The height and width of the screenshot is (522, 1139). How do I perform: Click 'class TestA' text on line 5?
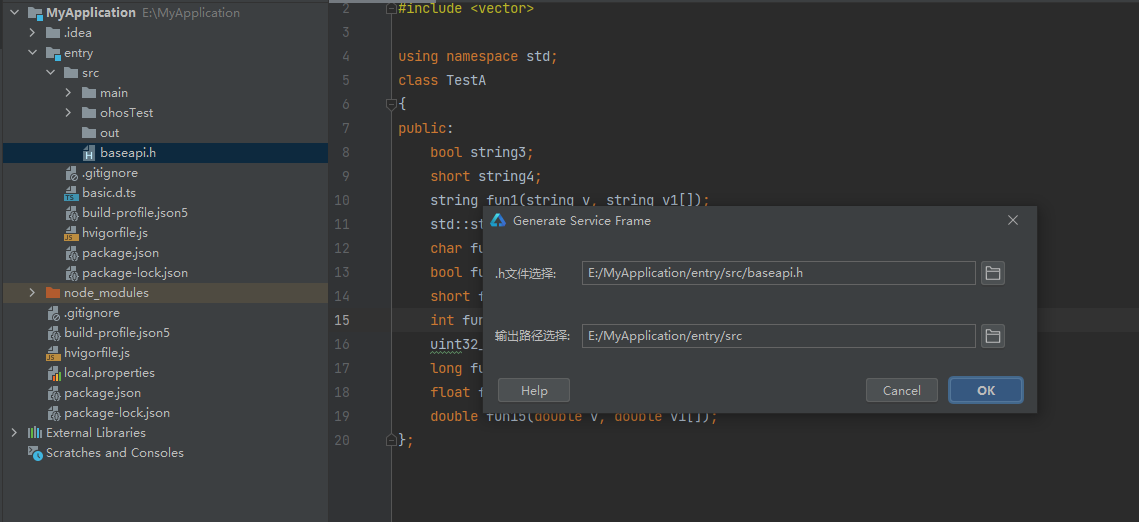point(442,80)
